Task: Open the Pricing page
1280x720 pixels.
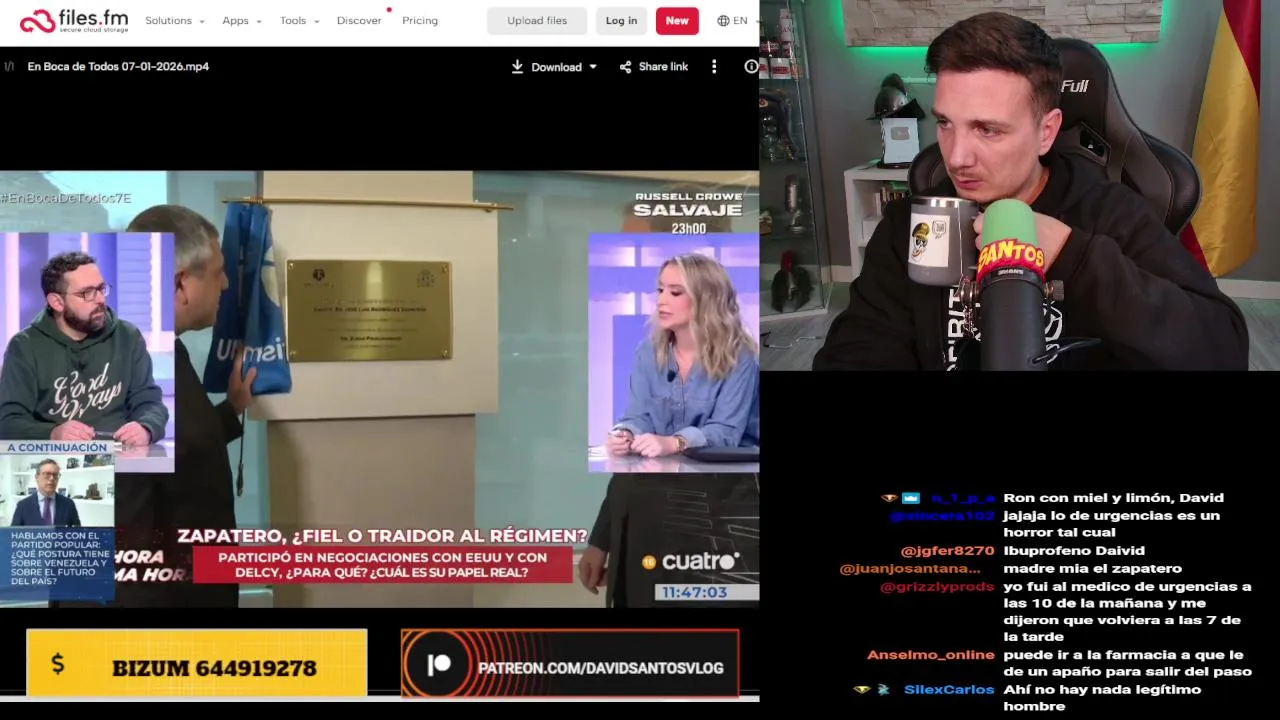Action: point(420,20)
